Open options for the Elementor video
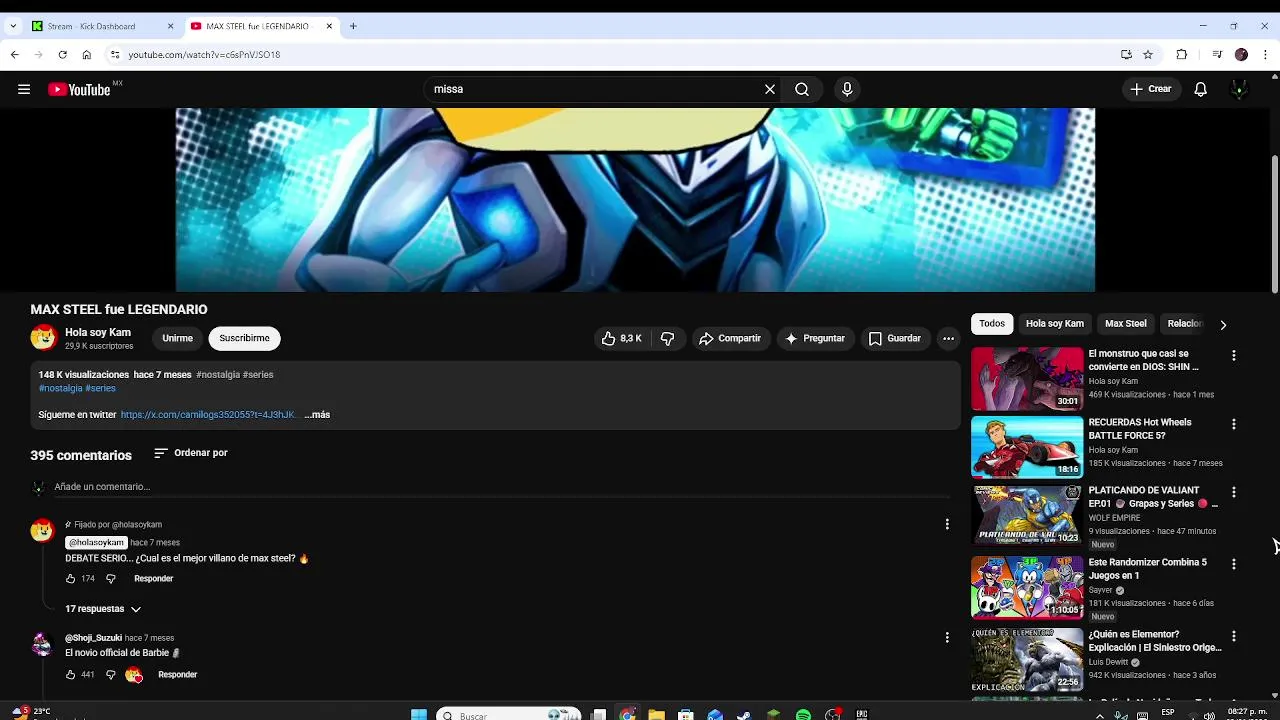 pyautogui.click(x=1233, y=636)
